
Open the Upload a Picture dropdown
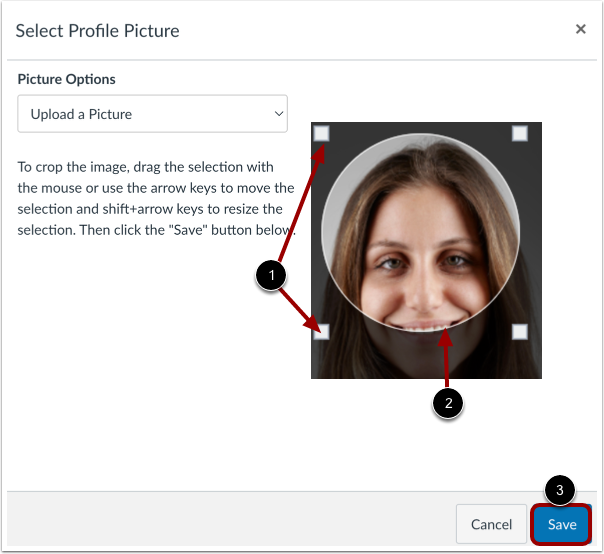[x=153, y=114]
